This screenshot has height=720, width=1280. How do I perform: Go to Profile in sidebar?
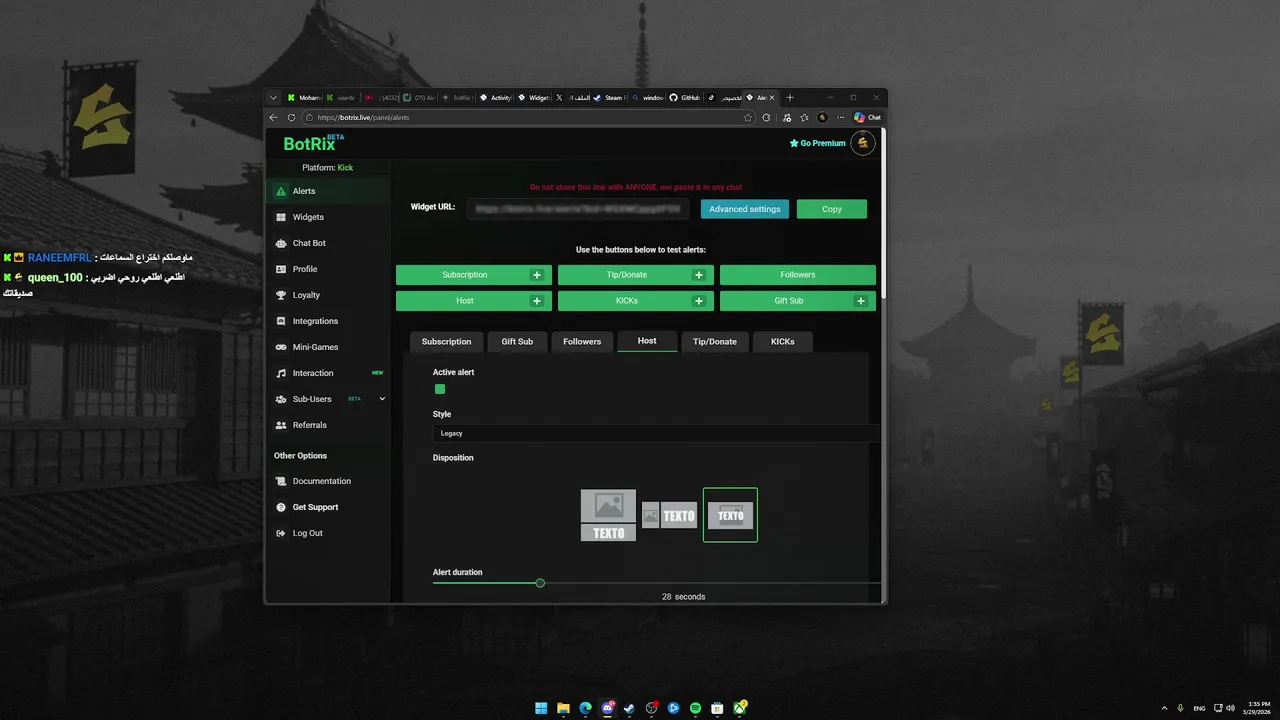(x=328, y=269)
